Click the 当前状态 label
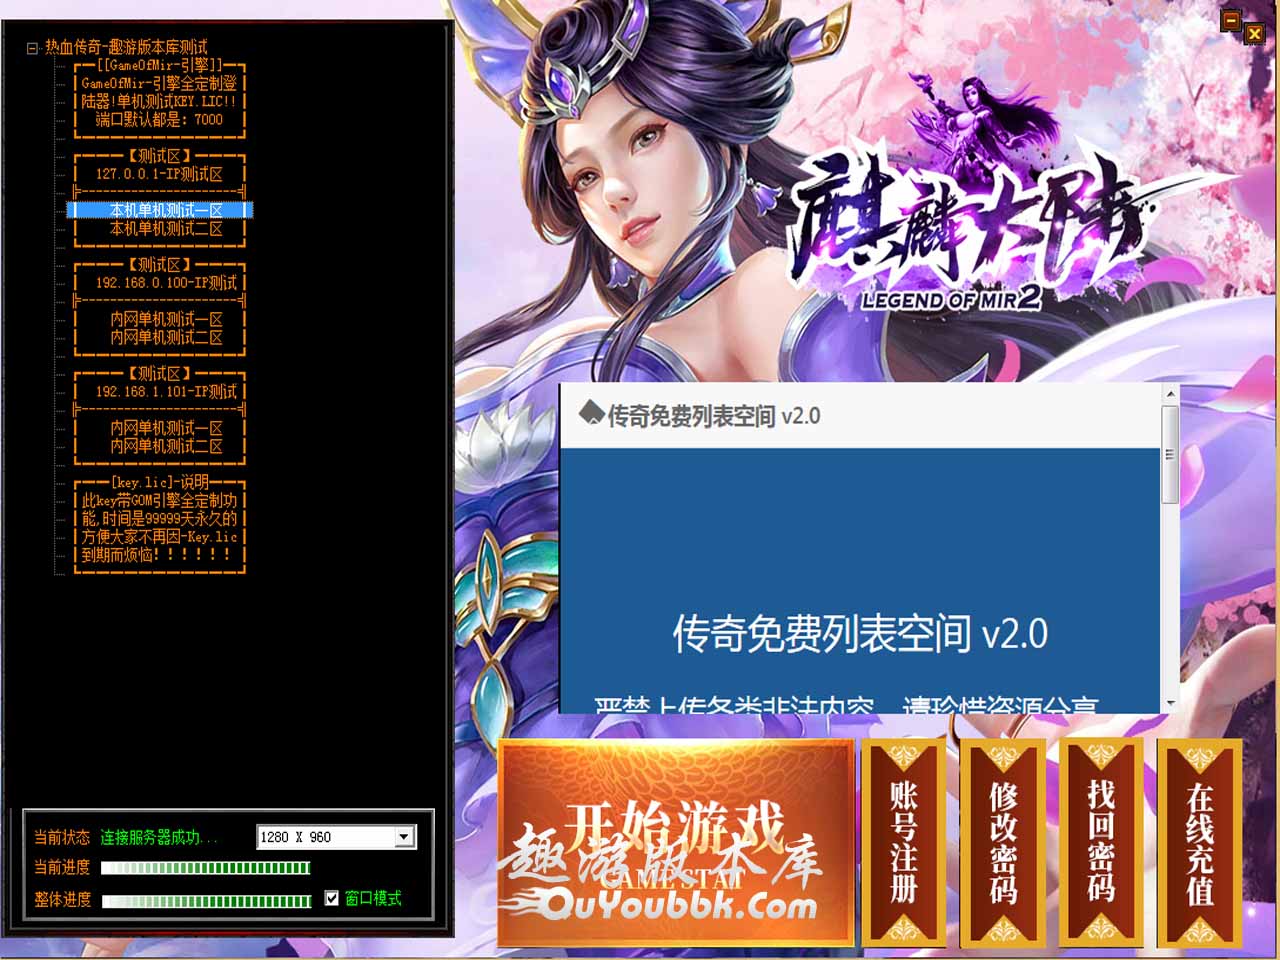1280x960 pixels. (x=62, y=837)
